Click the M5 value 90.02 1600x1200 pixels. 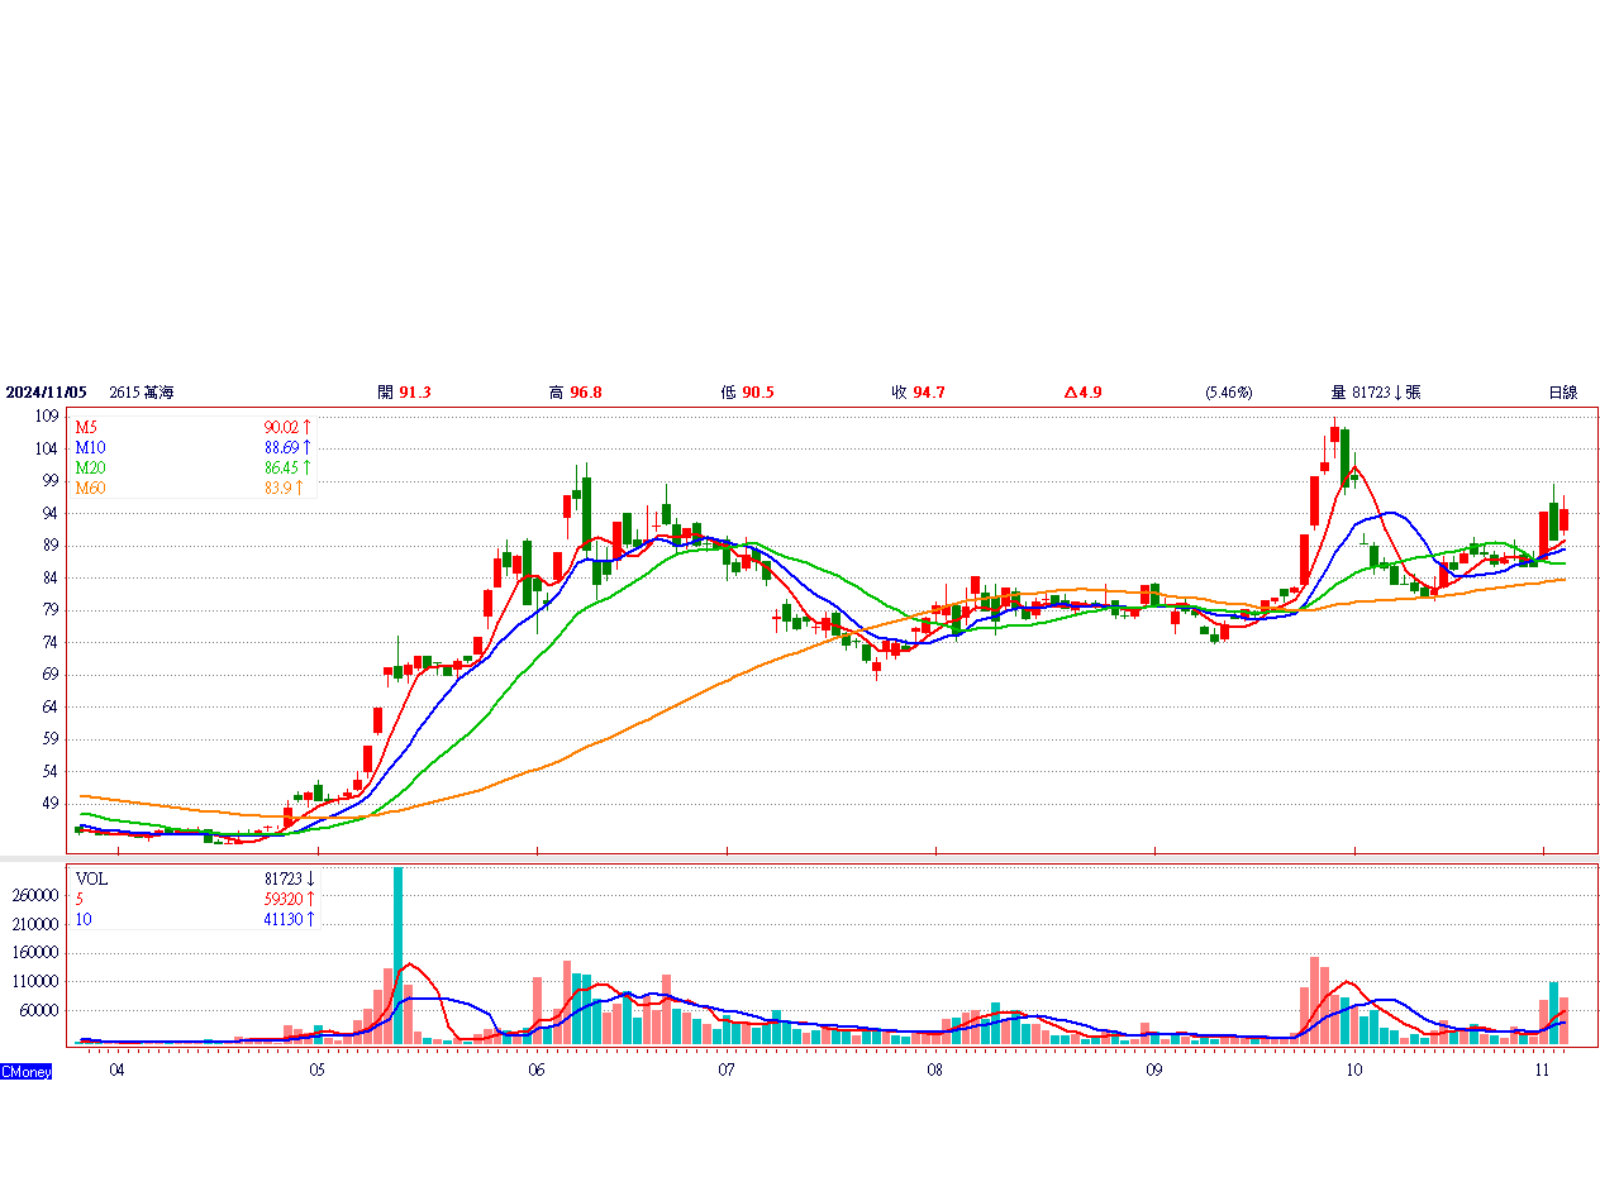point(281,427)
